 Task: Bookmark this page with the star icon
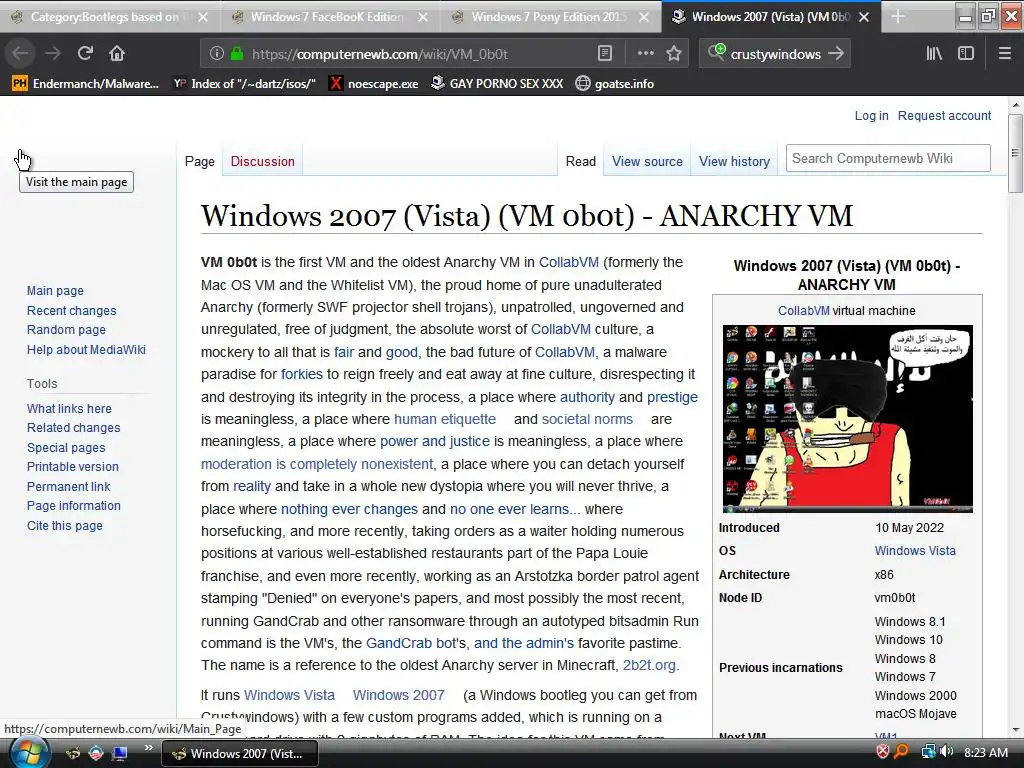pos(674,54)
